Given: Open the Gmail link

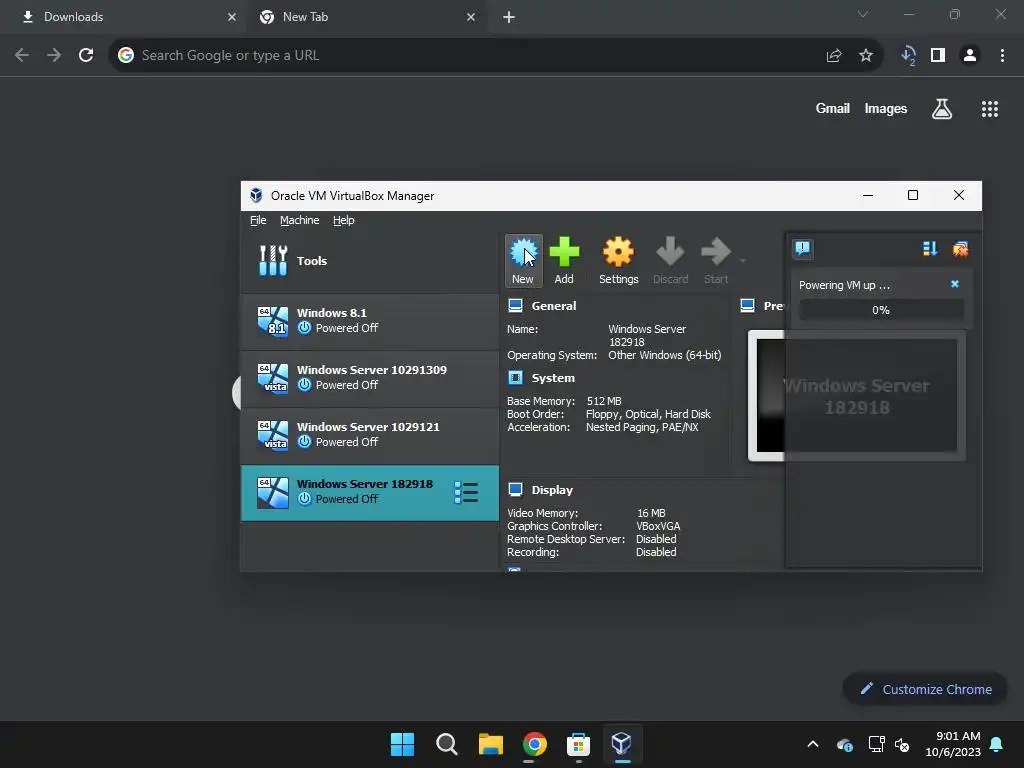Looking at the screenshot, I should click(833, 108).
